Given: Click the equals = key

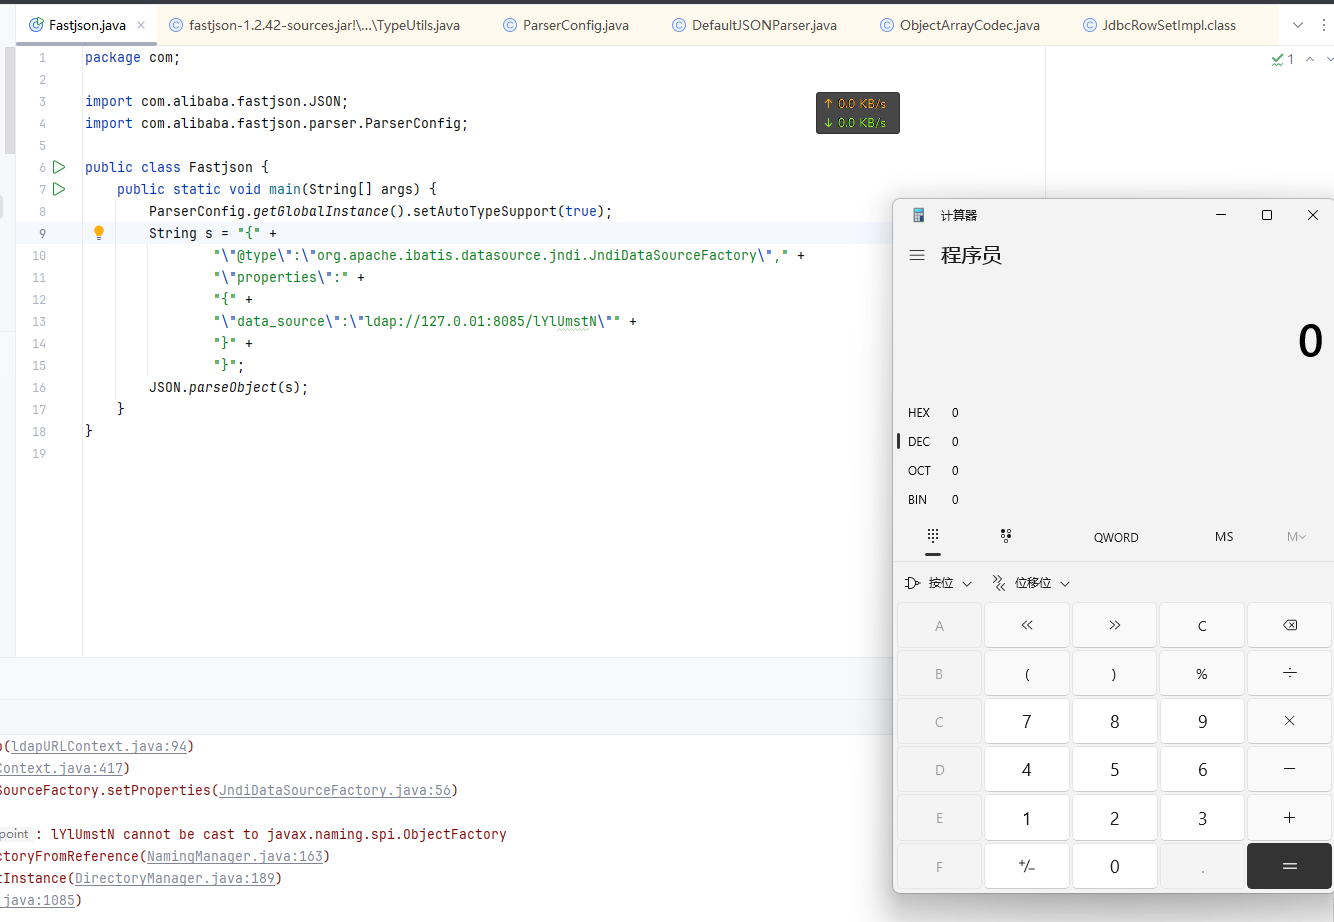Looking at the screenshot, I should [1290, 866].
